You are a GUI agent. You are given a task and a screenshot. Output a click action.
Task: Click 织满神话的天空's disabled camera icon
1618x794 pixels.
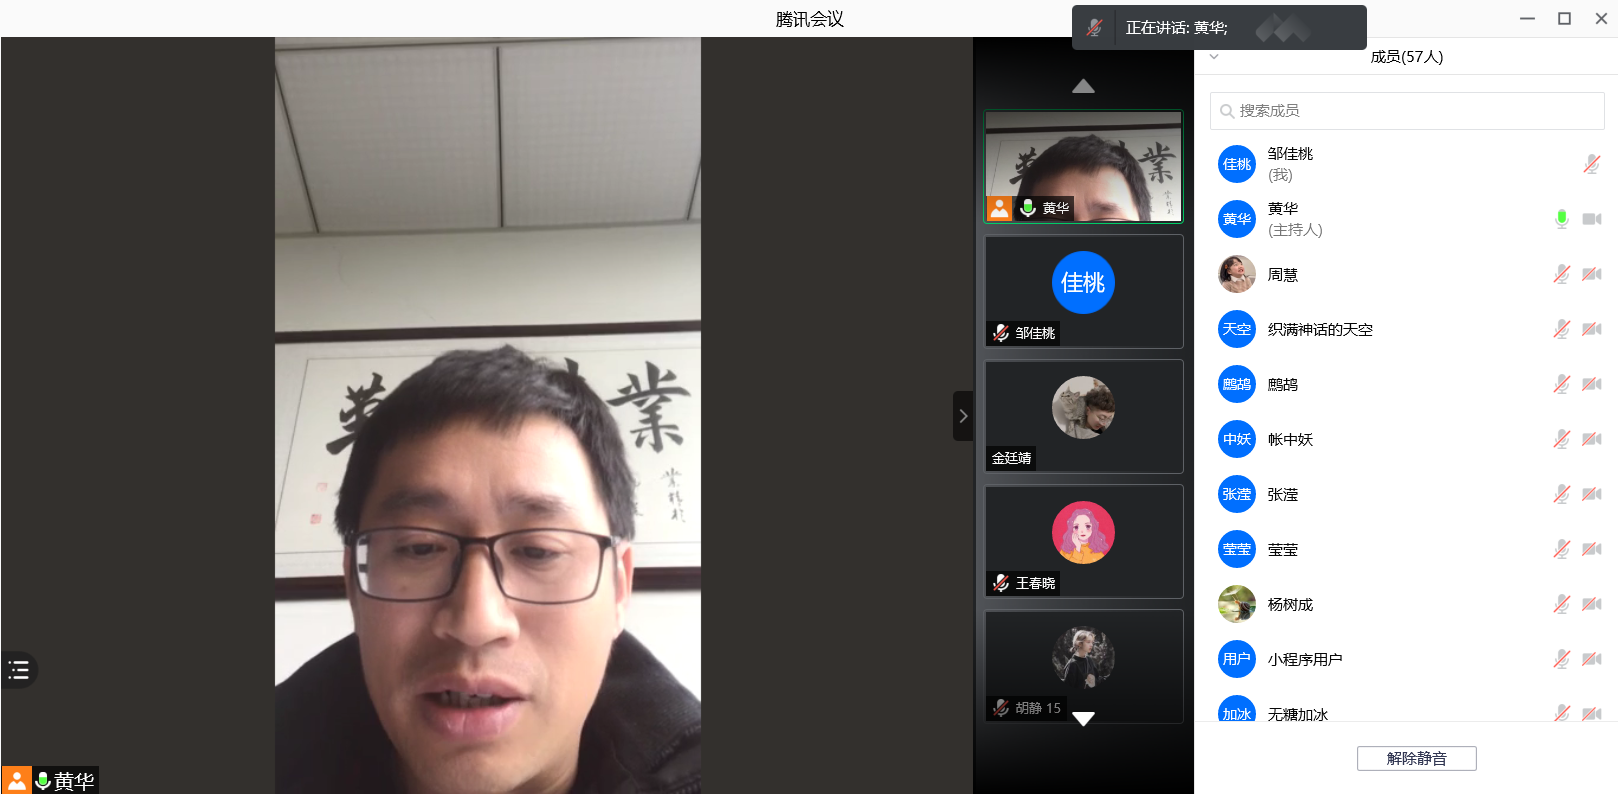coord(1592,329)
